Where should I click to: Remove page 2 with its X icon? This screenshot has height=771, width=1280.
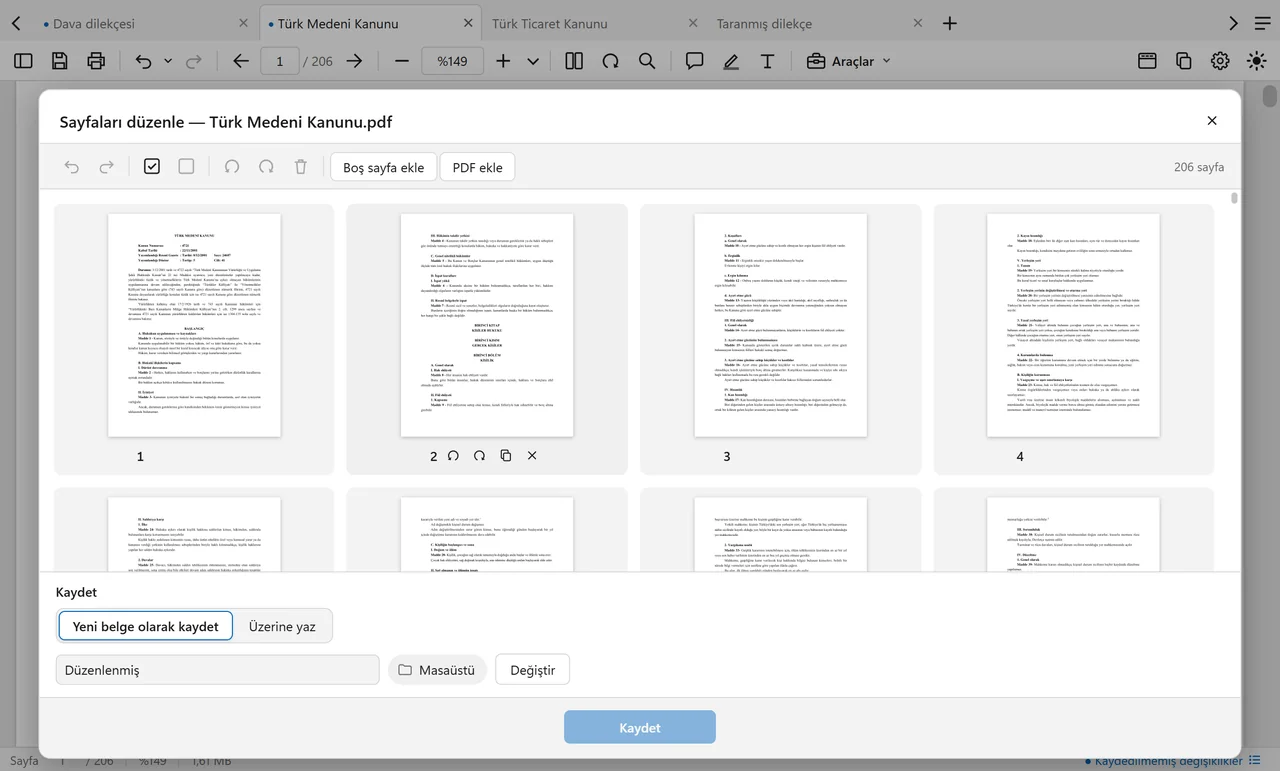[x=531, y=456]
